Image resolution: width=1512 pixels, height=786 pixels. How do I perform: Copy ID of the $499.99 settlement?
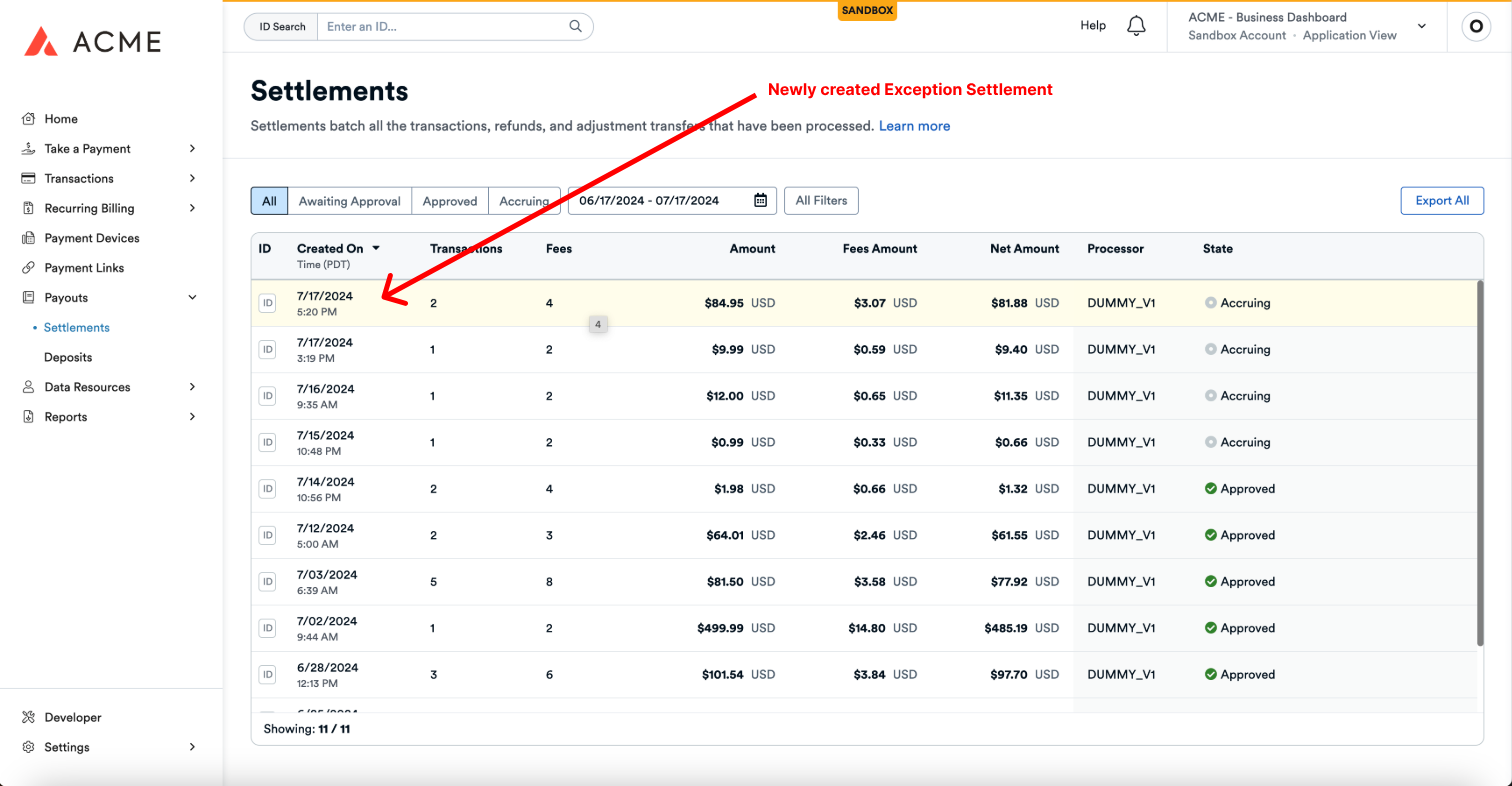(267, 628)
